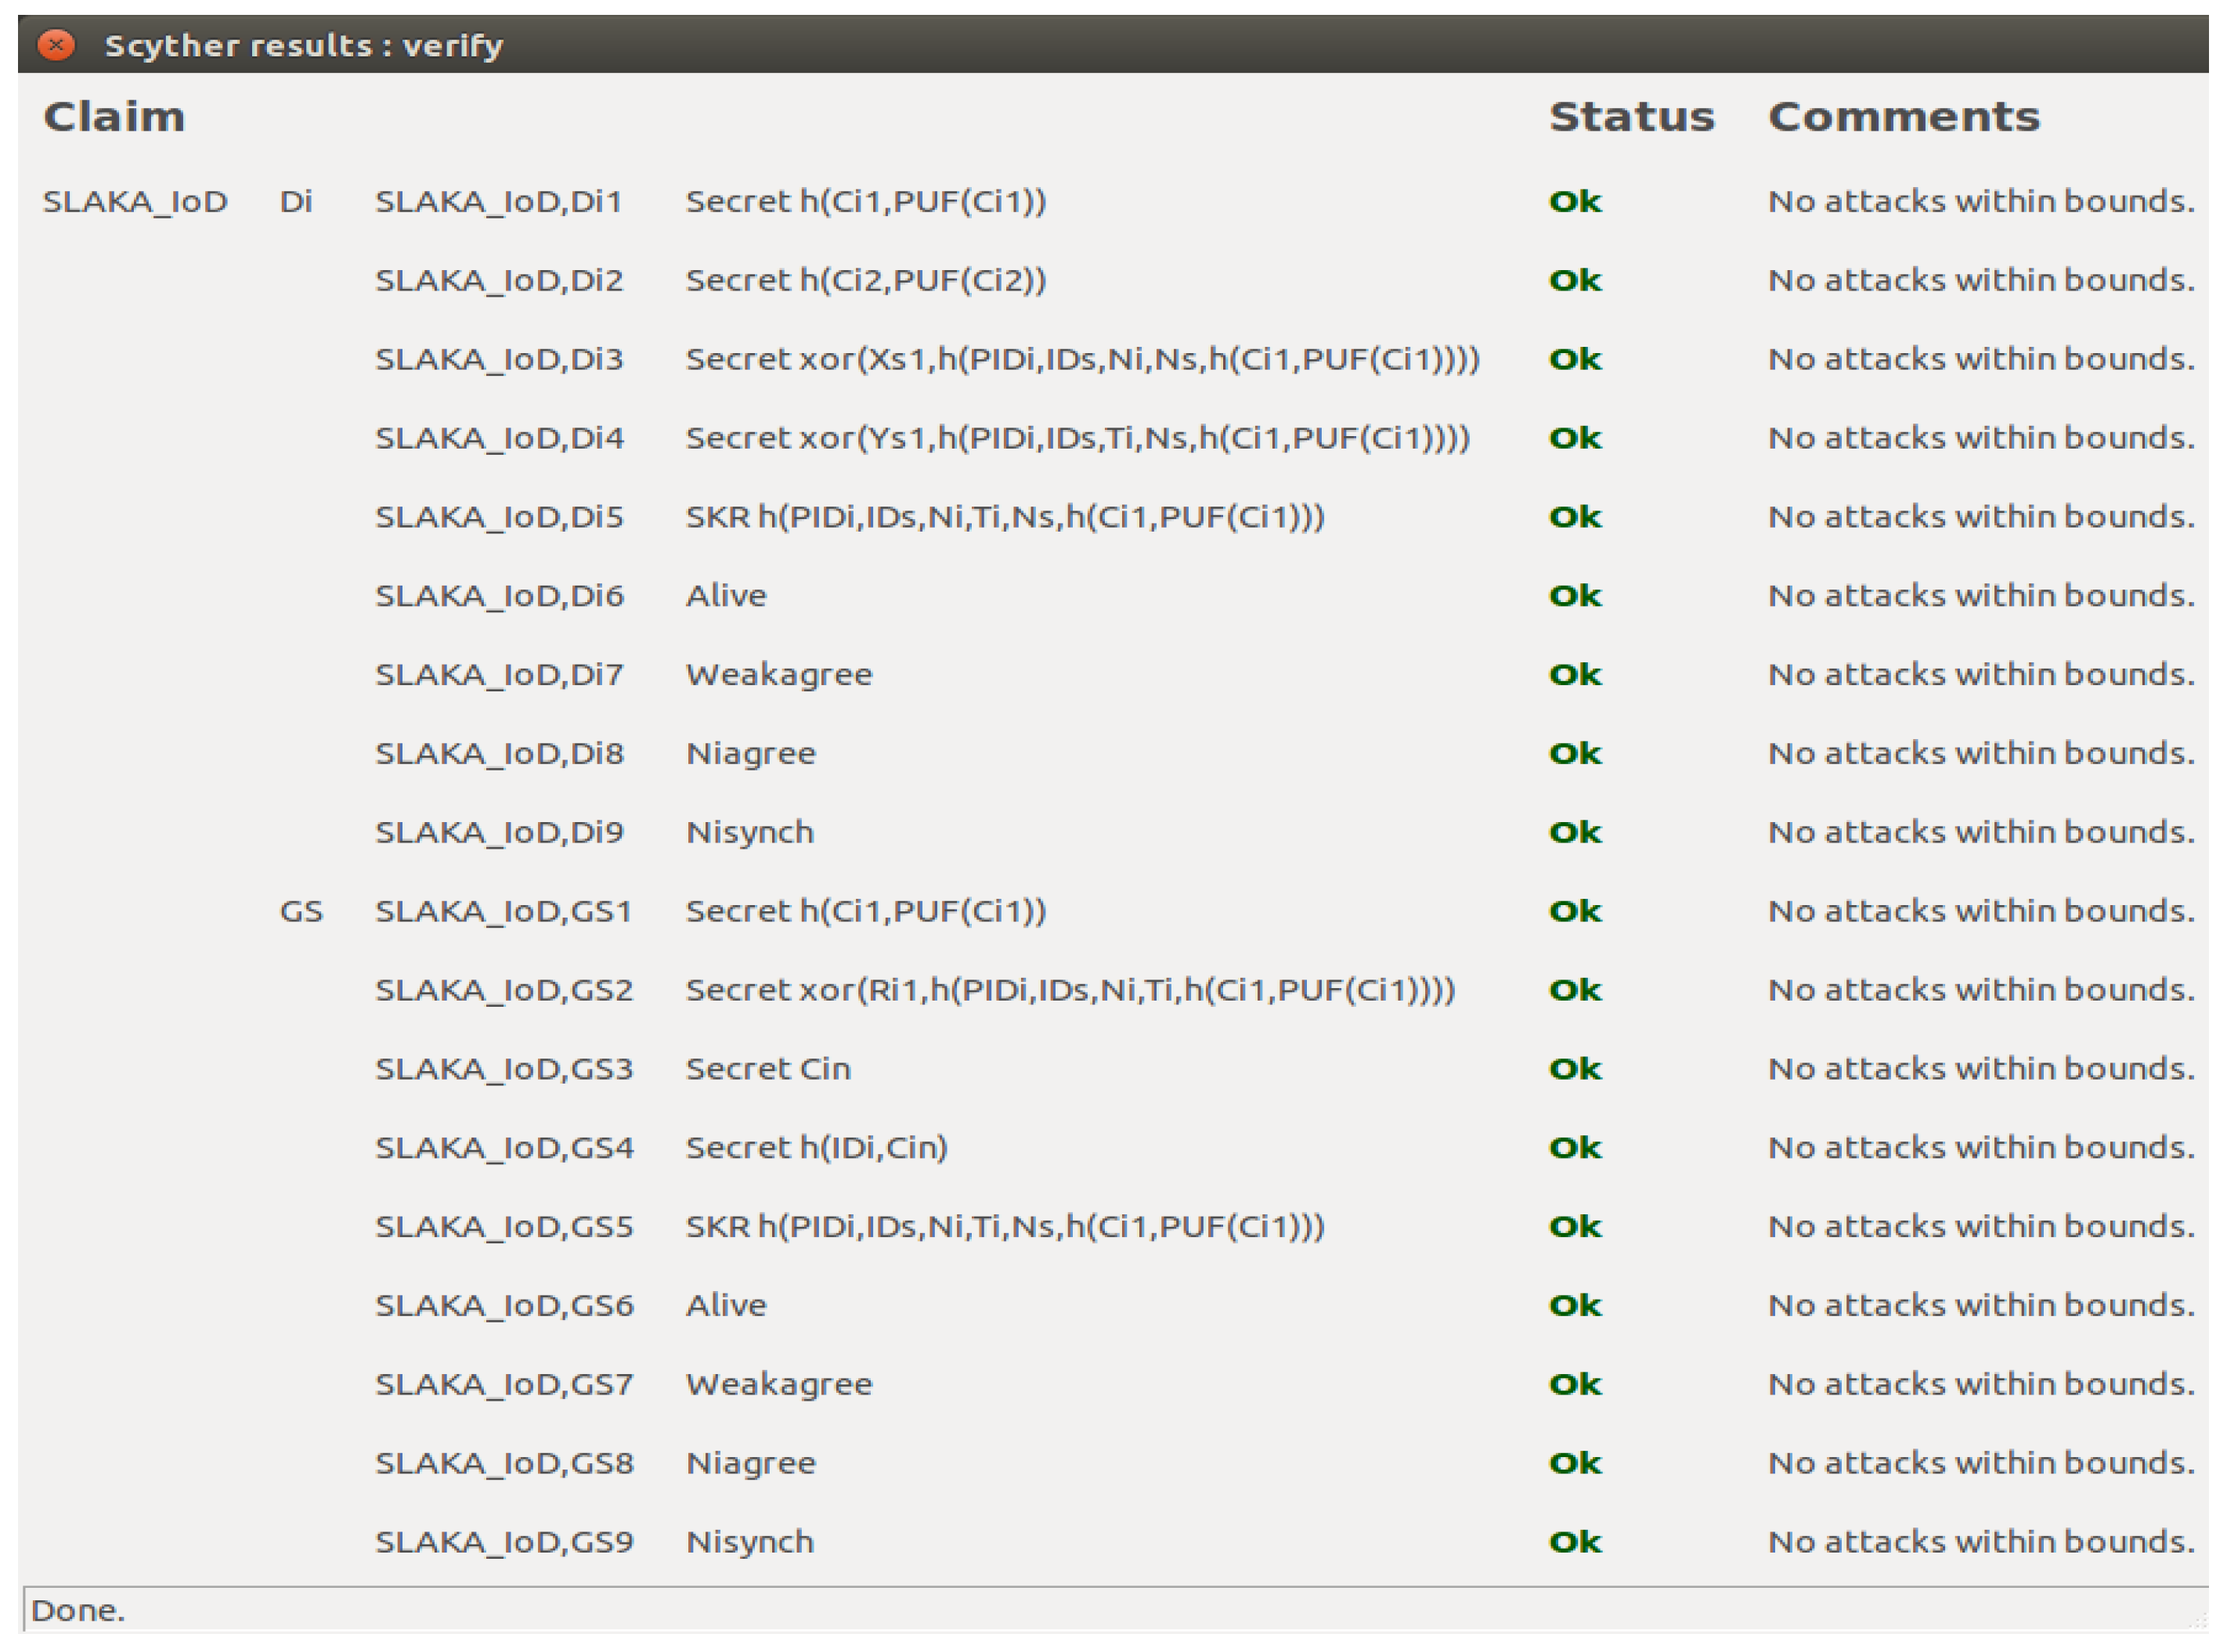Select SLAKA_IoD,Di9 claim identifier
The width and height of the screenshot is (2227, 1652).
tap(498, 832)
